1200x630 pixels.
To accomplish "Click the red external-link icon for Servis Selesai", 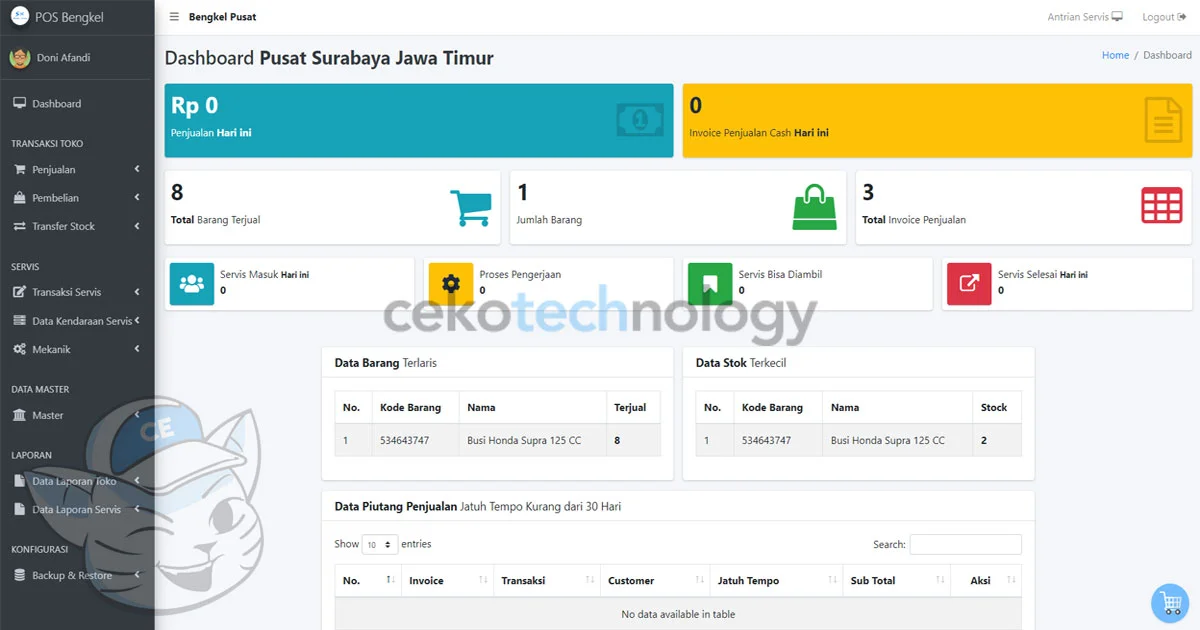I will point(968,283).
